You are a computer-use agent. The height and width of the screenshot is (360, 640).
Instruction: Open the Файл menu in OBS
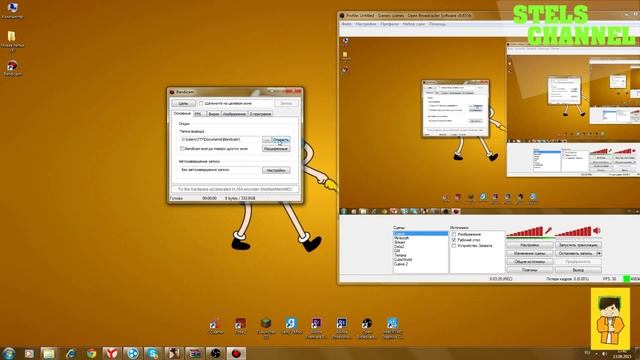click(346, 24)
